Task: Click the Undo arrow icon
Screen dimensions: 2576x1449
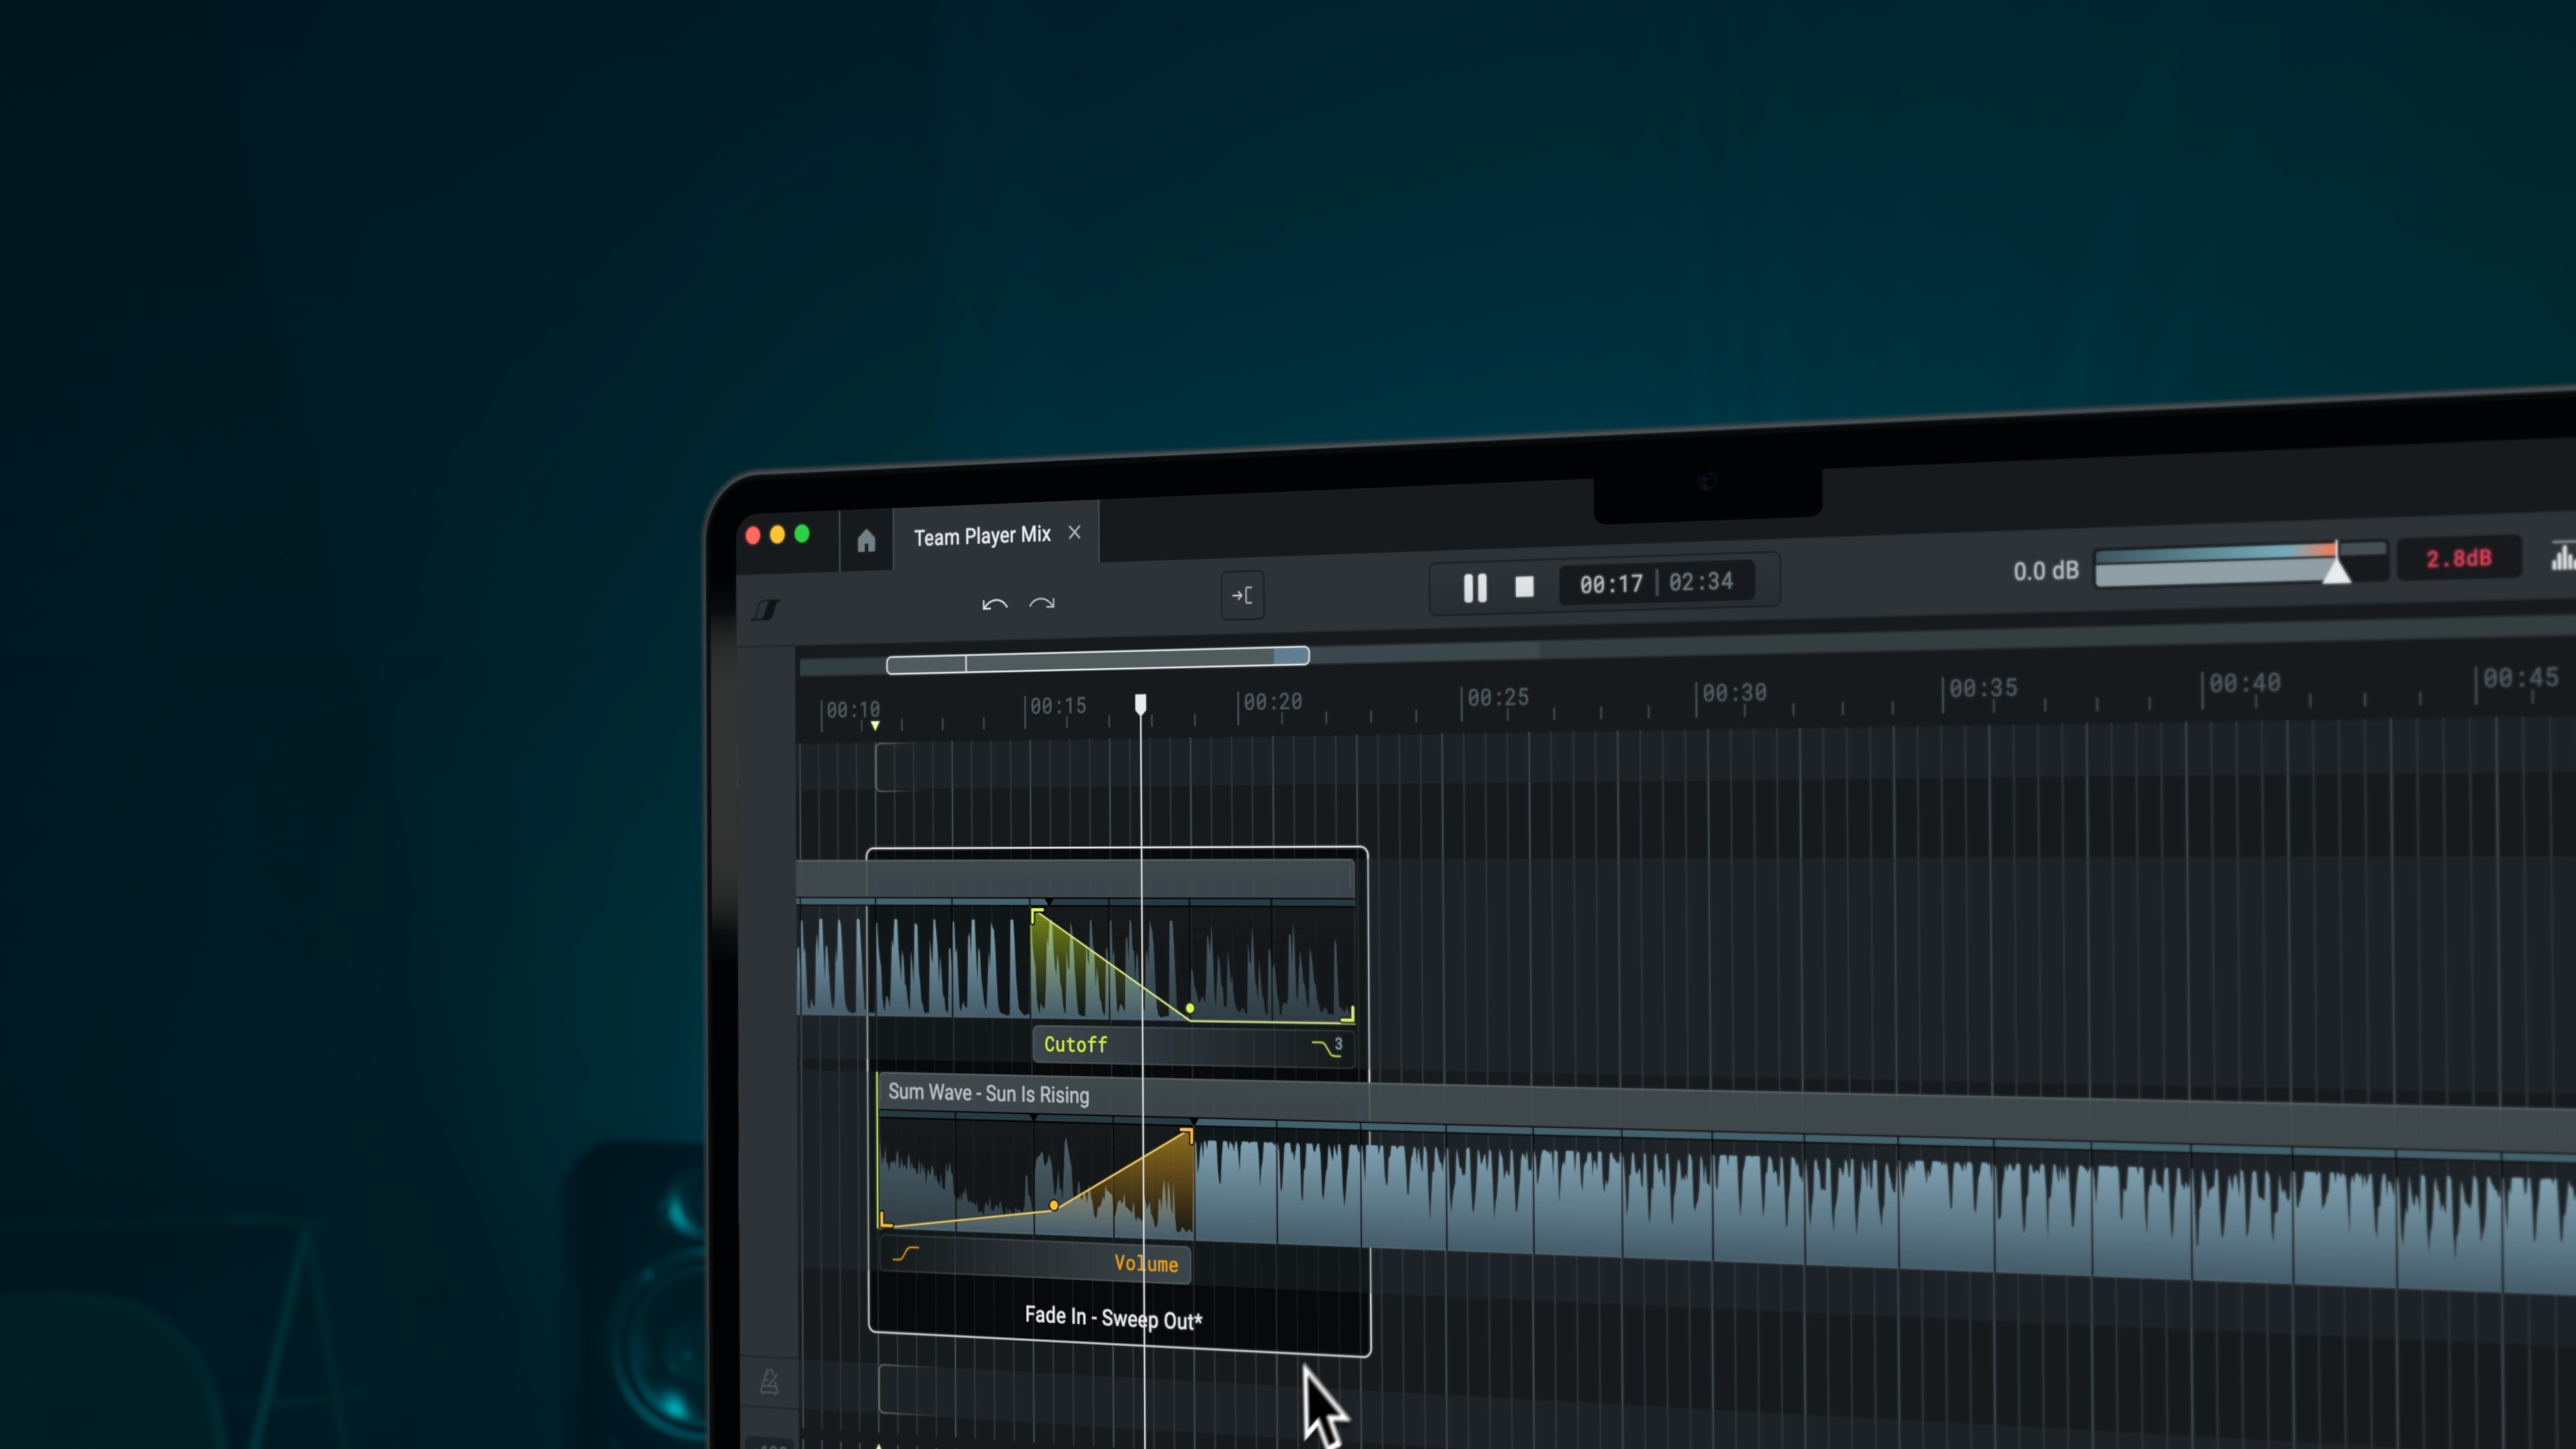Action: pos(994,604)
